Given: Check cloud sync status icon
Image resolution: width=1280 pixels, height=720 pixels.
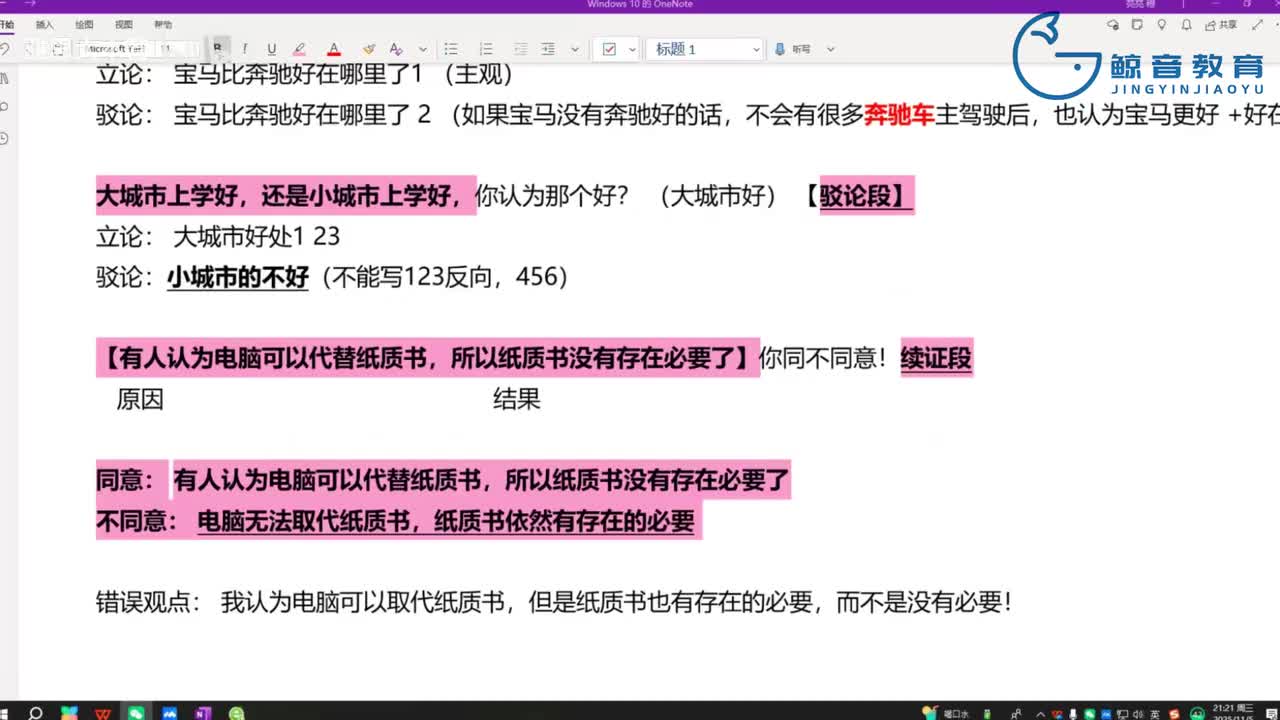Looking at the screenshot, I should [x=1113, y=24].
